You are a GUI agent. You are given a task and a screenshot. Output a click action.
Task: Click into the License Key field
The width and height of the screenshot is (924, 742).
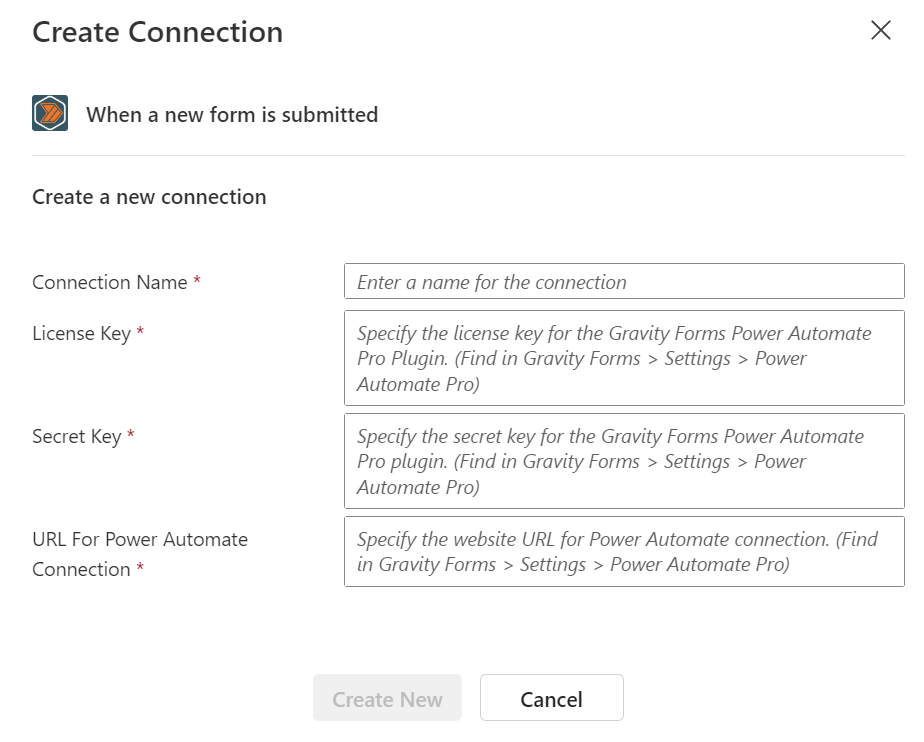pyautogui.click(x=624, y=358)
